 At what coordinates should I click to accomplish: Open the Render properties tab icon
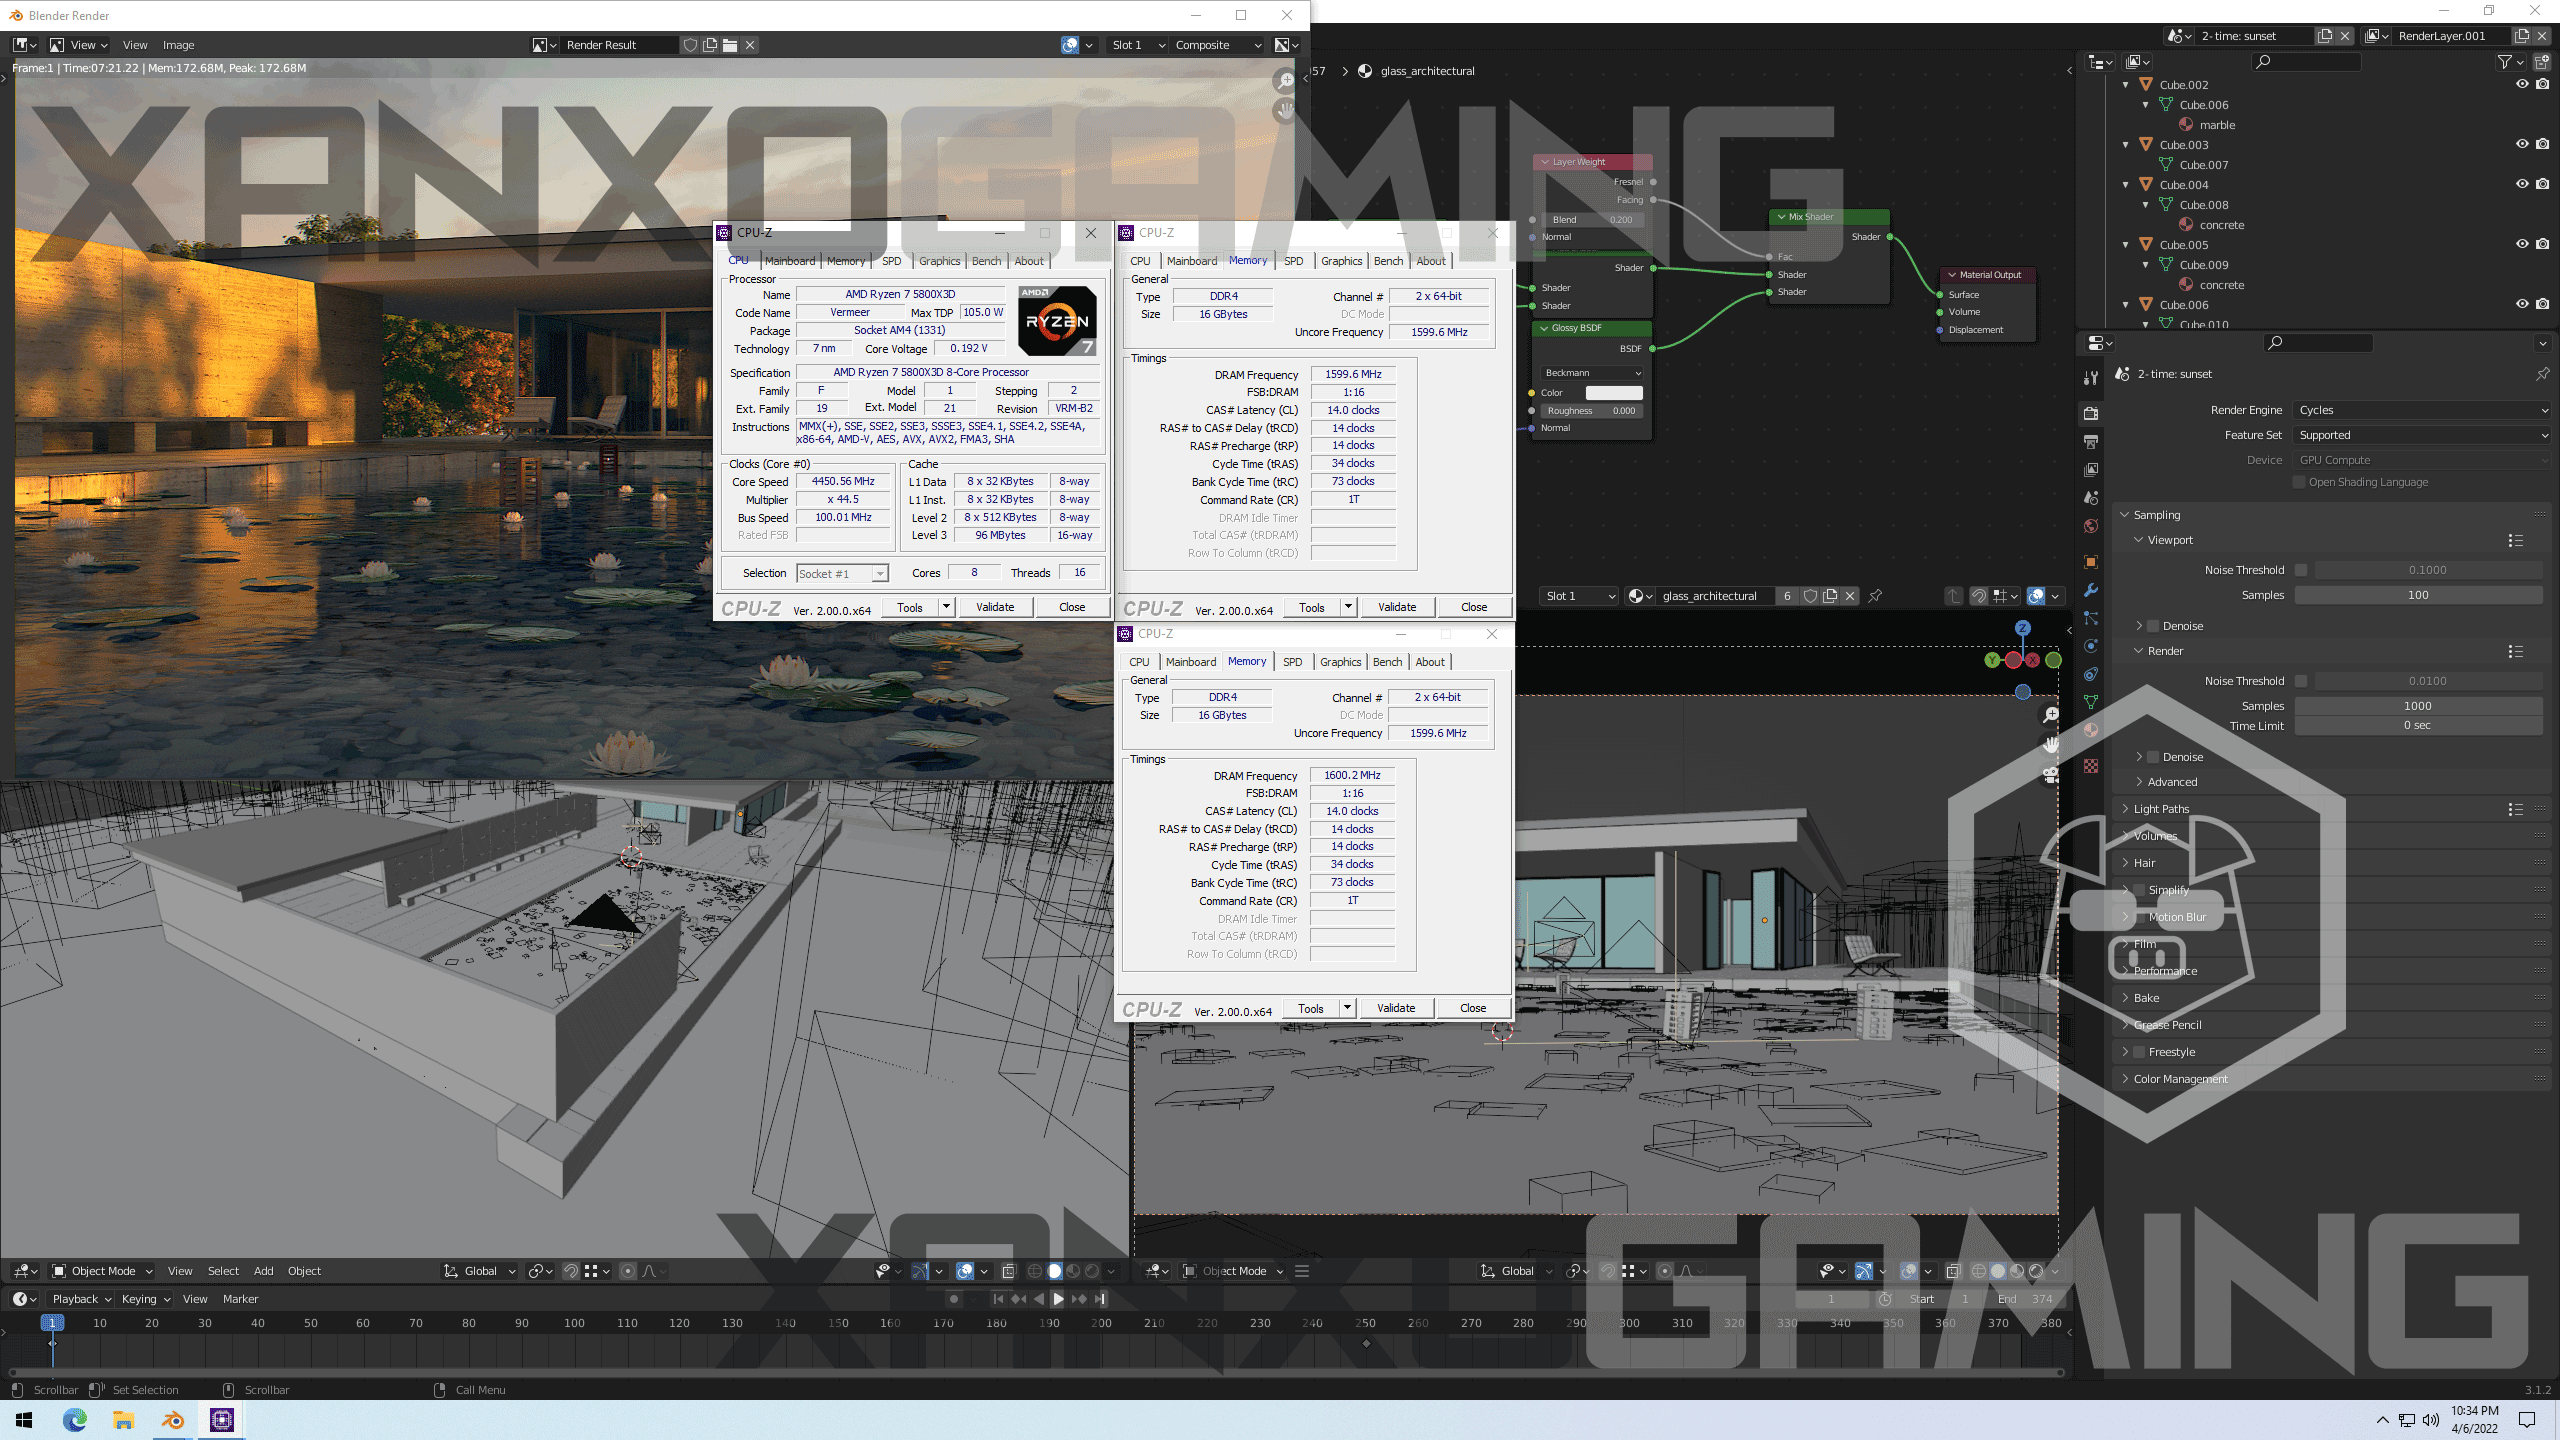(x=2091, y=413)
